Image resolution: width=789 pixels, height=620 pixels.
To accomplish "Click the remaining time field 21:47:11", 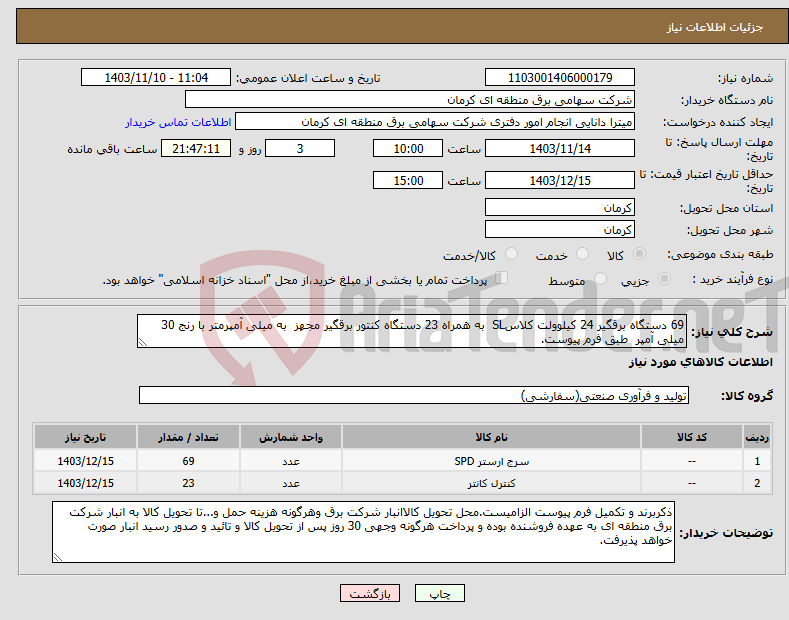I will pyautogui.click(x=196, y=148).
